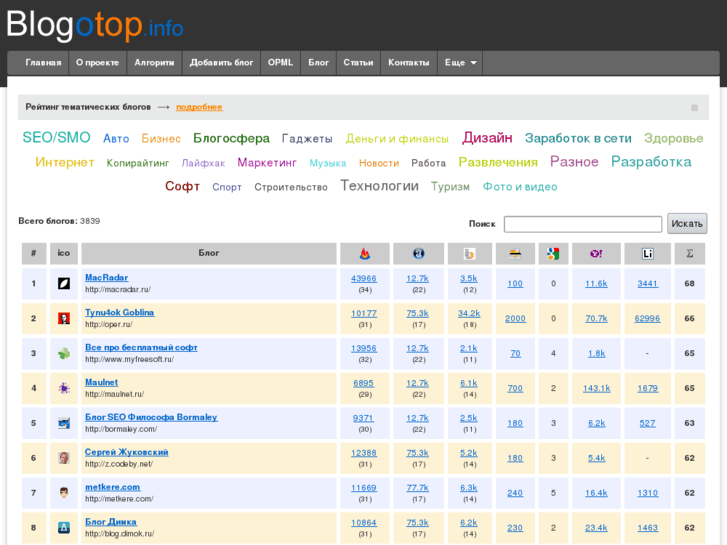This screenshot has height=545, width=727.
Task: Collapse the rating info box square icon
Action: click(694, 108)
